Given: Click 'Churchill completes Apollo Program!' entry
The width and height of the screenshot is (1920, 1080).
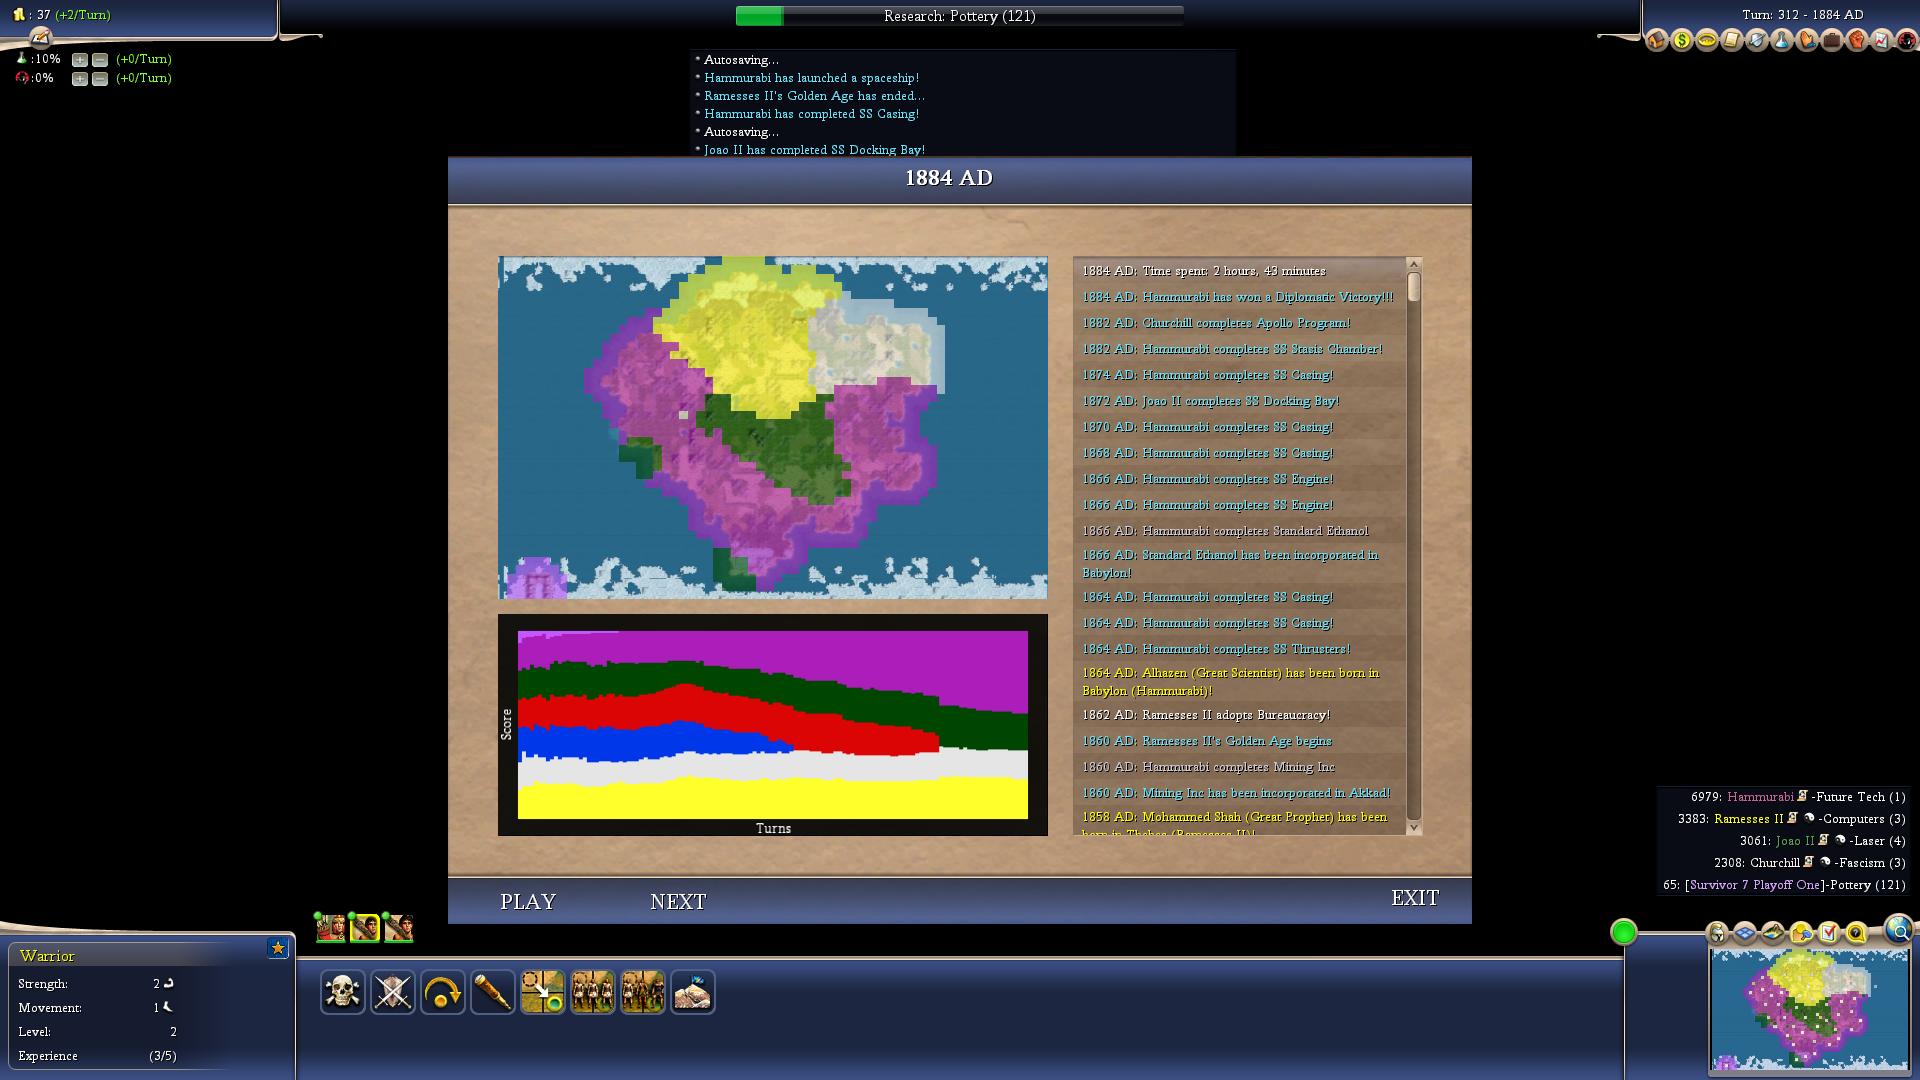Looking at the screenshot, I should point(1216,323).
